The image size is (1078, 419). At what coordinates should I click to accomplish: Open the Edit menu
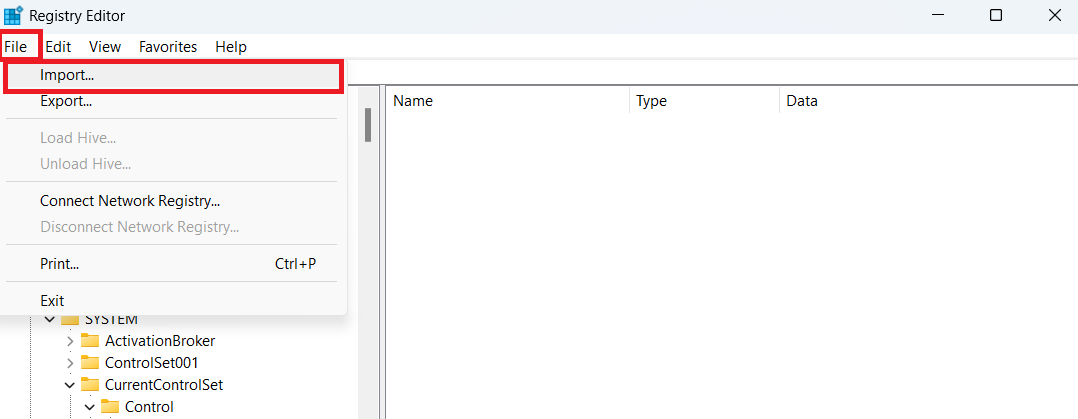click(58, 47)
